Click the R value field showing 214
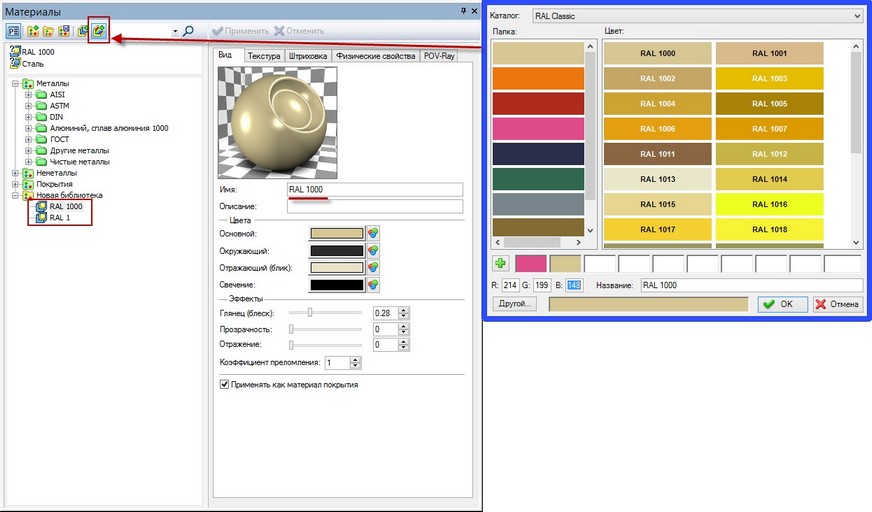Image resolution: width=872 pixels, height=512 pixels. [x=510, y=285]
